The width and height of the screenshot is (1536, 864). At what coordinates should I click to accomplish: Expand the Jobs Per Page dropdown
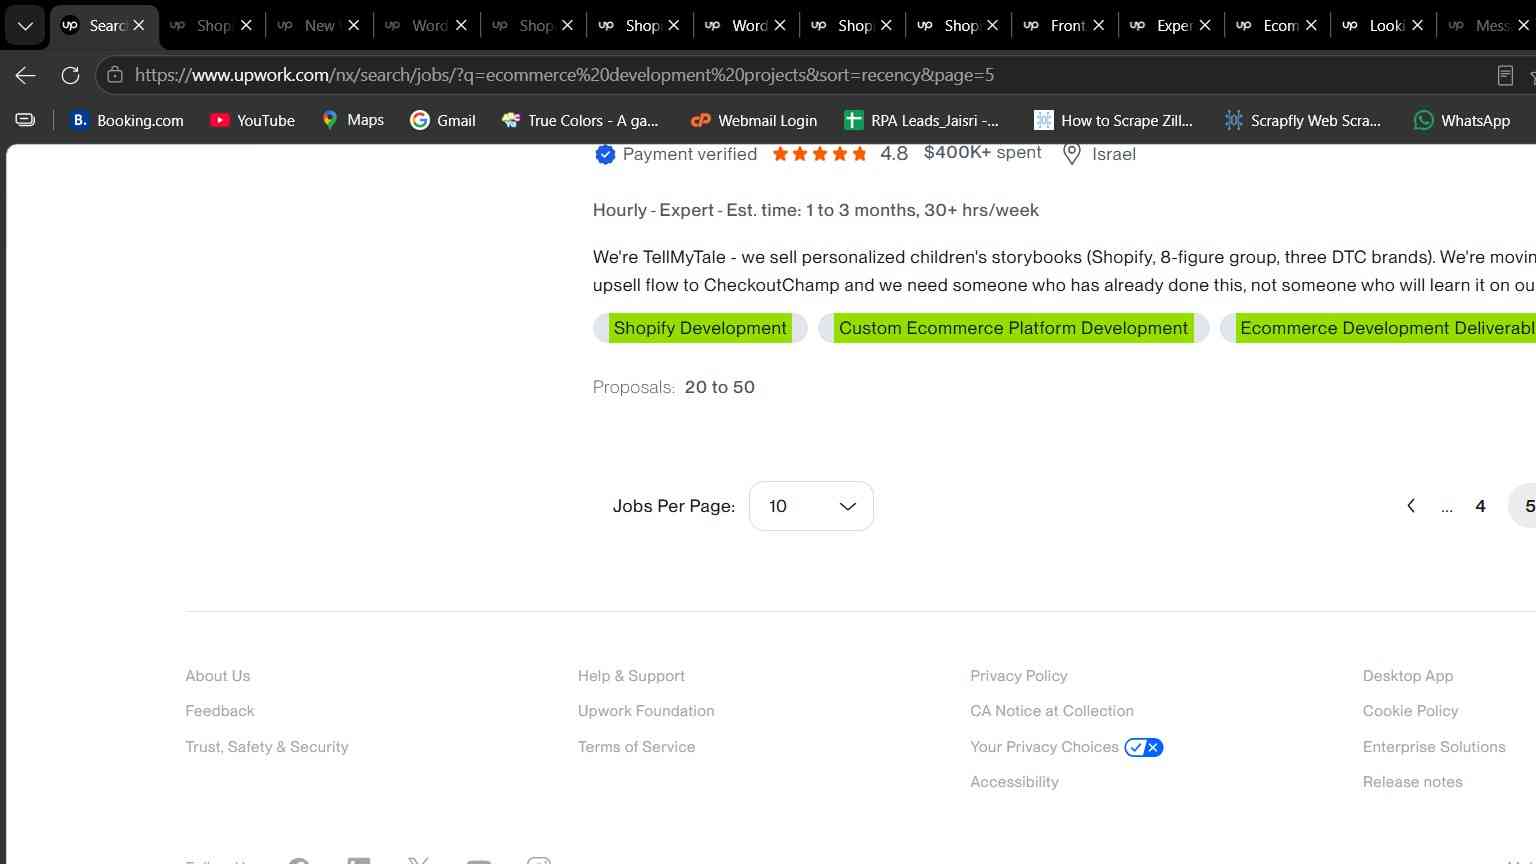[x=811, y=506]
